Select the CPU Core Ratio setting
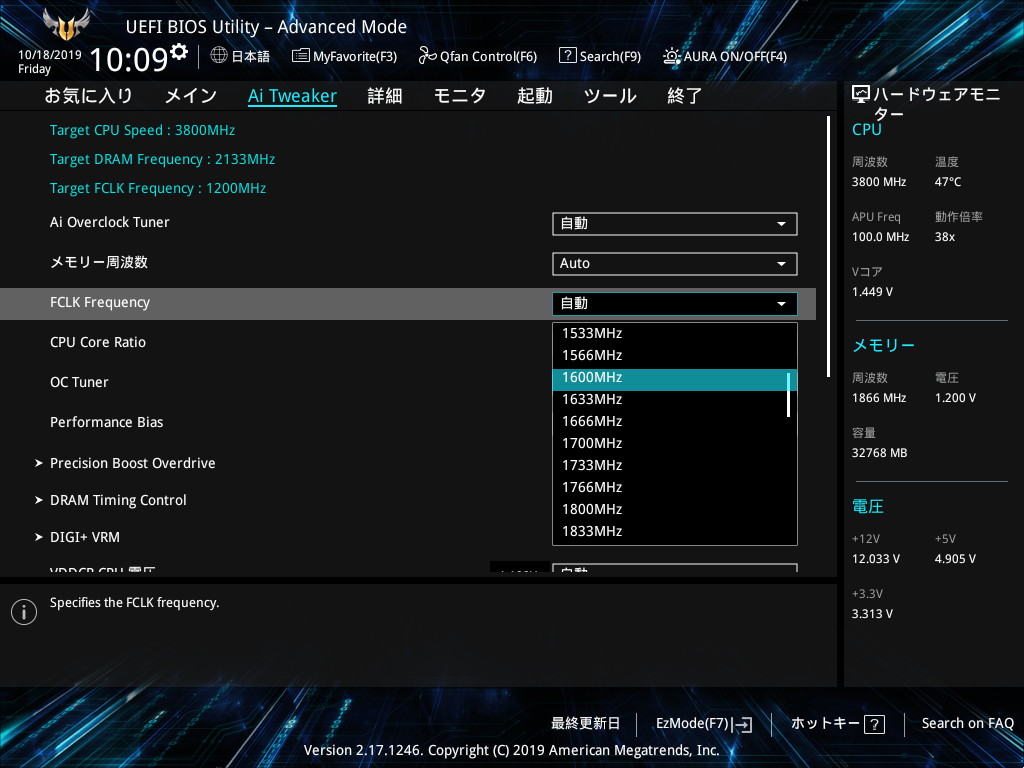Screen dimensions: 1024x768 [x=98, y=342]
